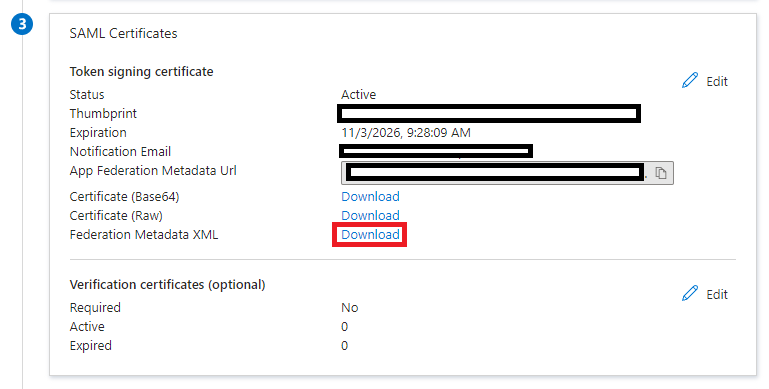Click the Token signing certificate heading

(141, 72)
